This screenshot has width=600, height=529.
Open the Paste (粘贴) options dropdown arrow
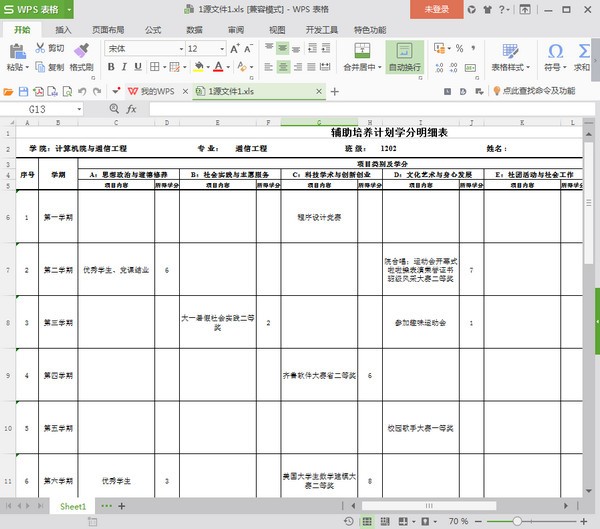pos(27,67)
